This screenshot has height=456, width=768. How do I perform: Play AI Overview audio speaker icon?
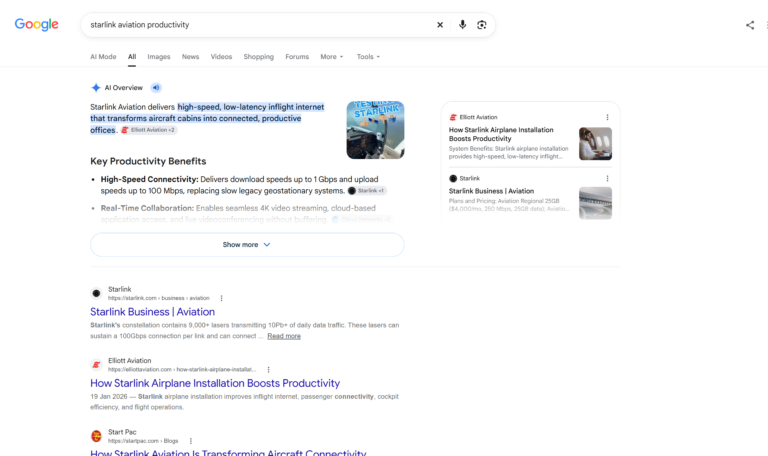(156, 88)
